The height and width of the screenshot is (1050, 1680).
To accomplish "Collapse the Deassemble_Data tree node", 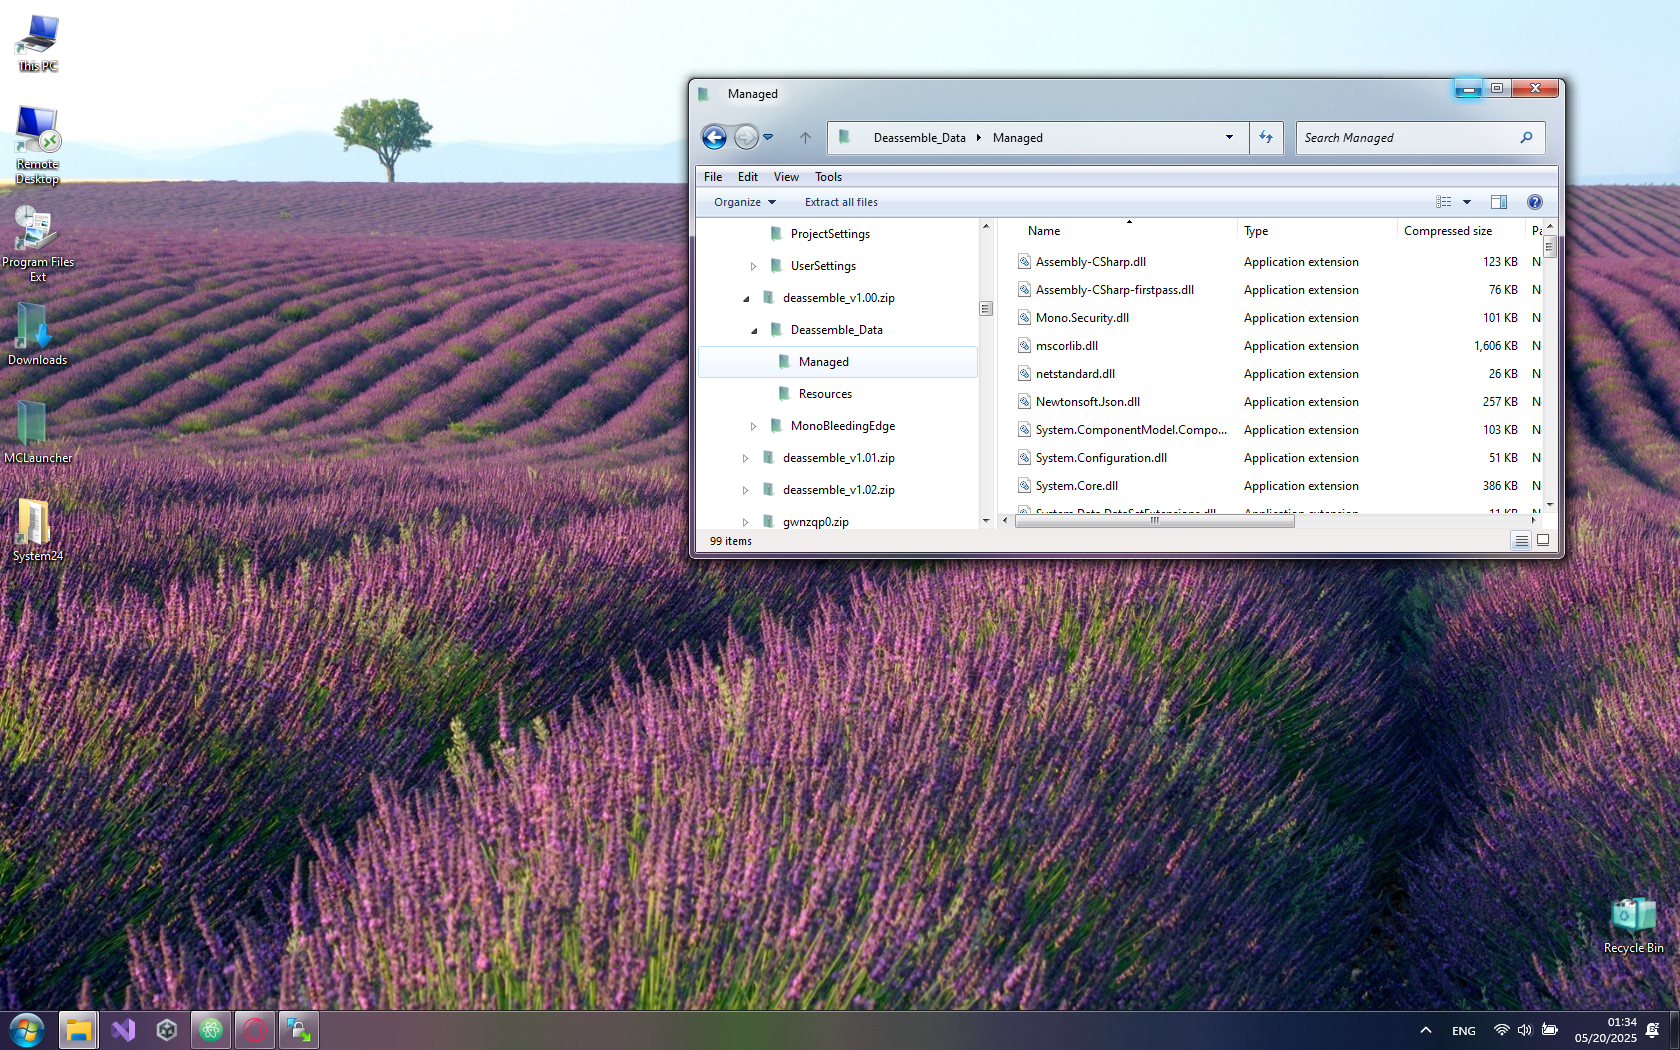I will pos(754,330).
